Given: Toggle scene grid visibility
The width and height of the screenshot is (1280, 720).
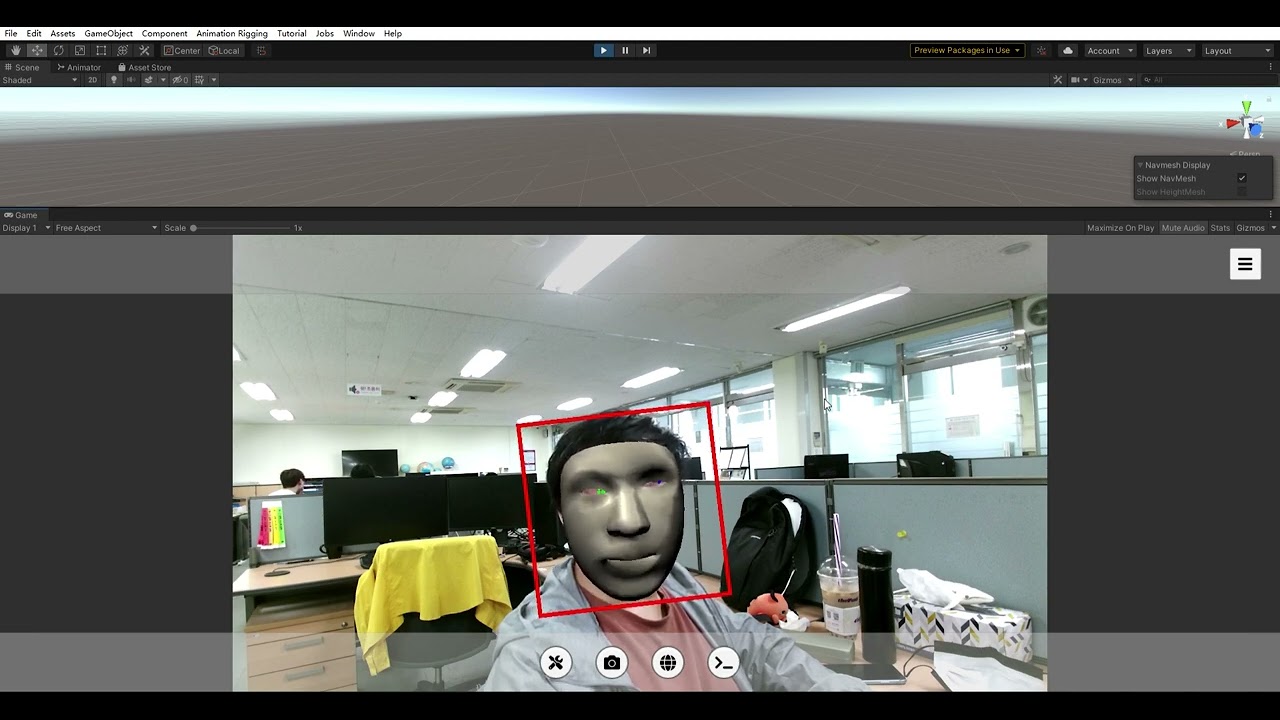Looking at the screenshot, I should [199, 80].
